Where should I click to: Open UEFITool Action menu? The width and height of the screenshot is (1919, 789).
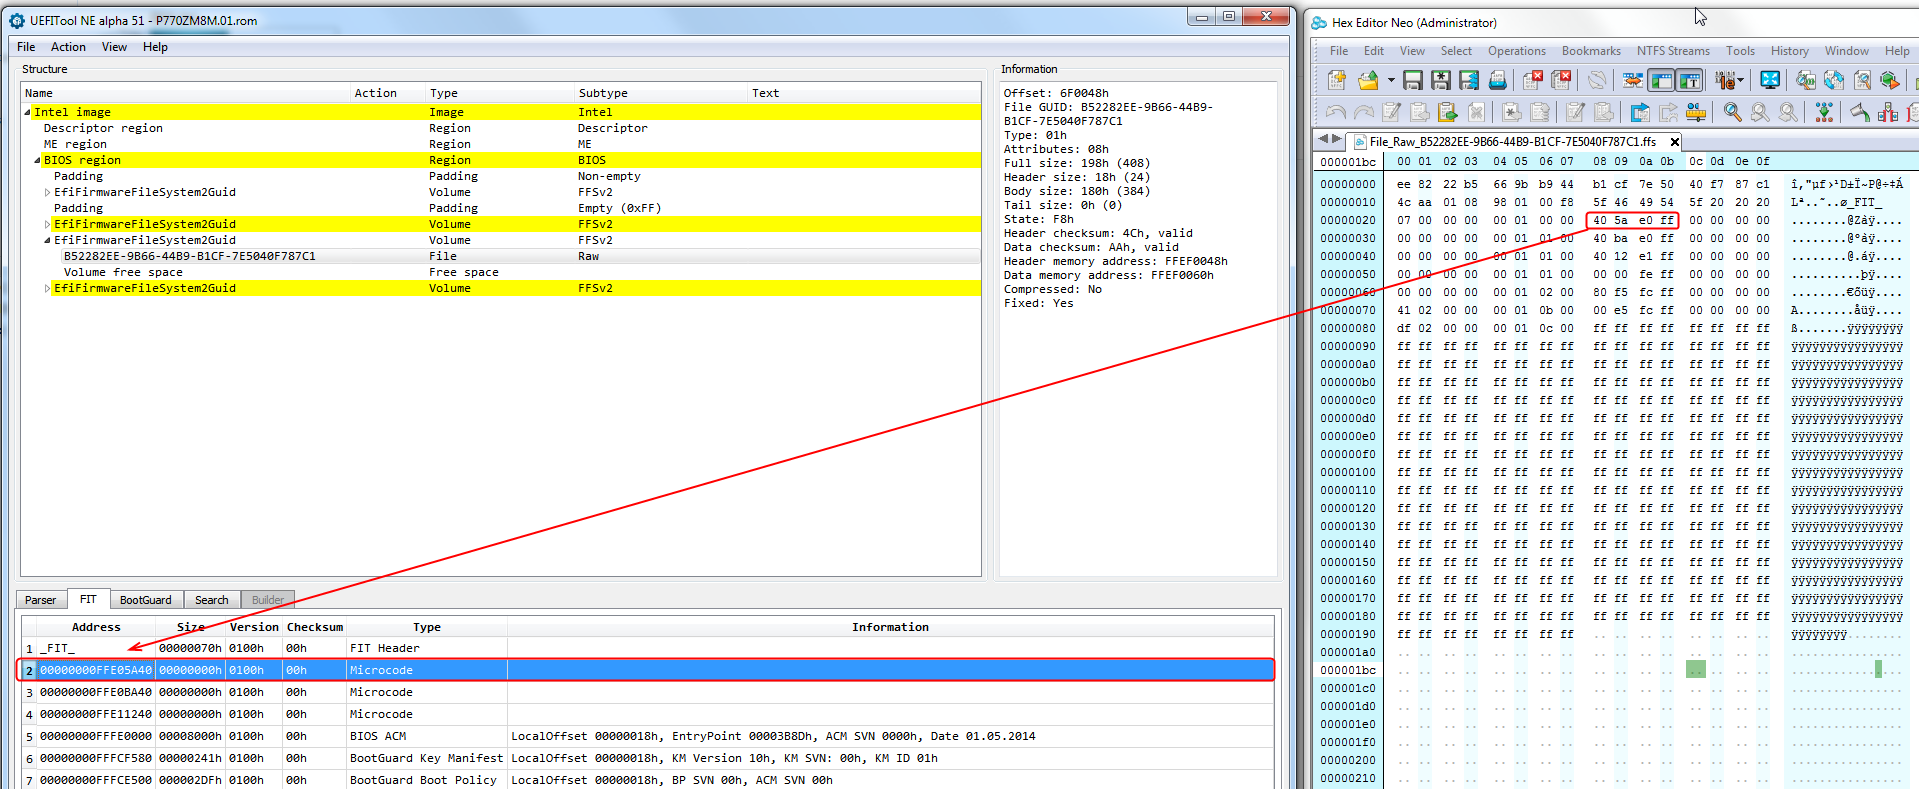coord(68,47)
